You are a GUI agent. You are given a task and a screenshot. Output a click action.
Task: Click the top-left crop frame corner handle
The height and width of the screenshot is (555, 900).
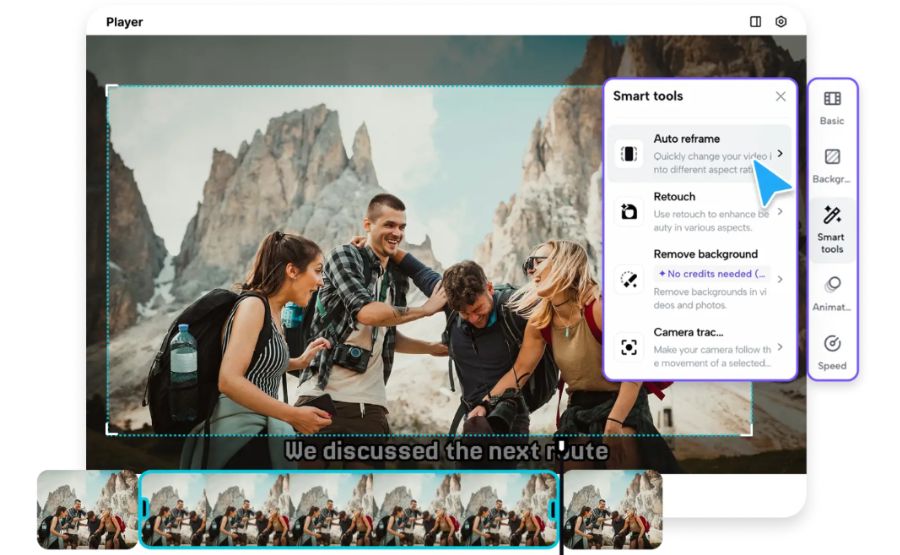[x=111, y=90]
